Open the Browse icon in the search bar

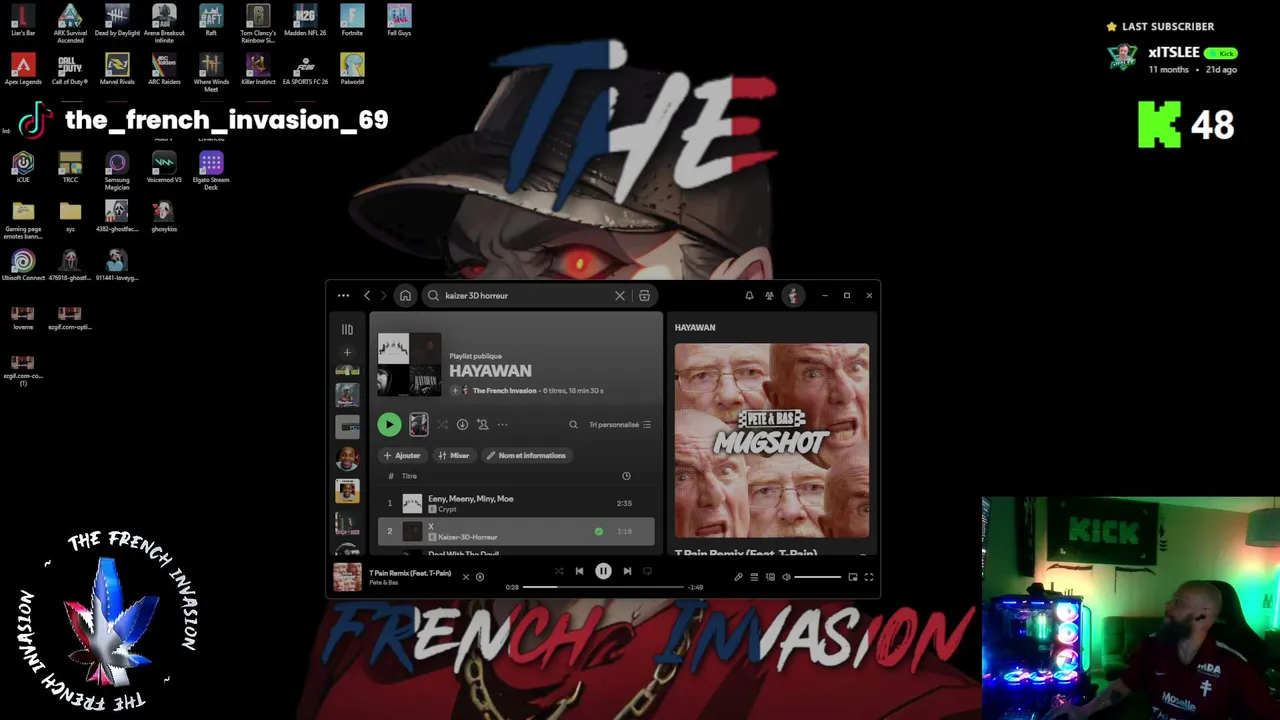tap(644, 296)
